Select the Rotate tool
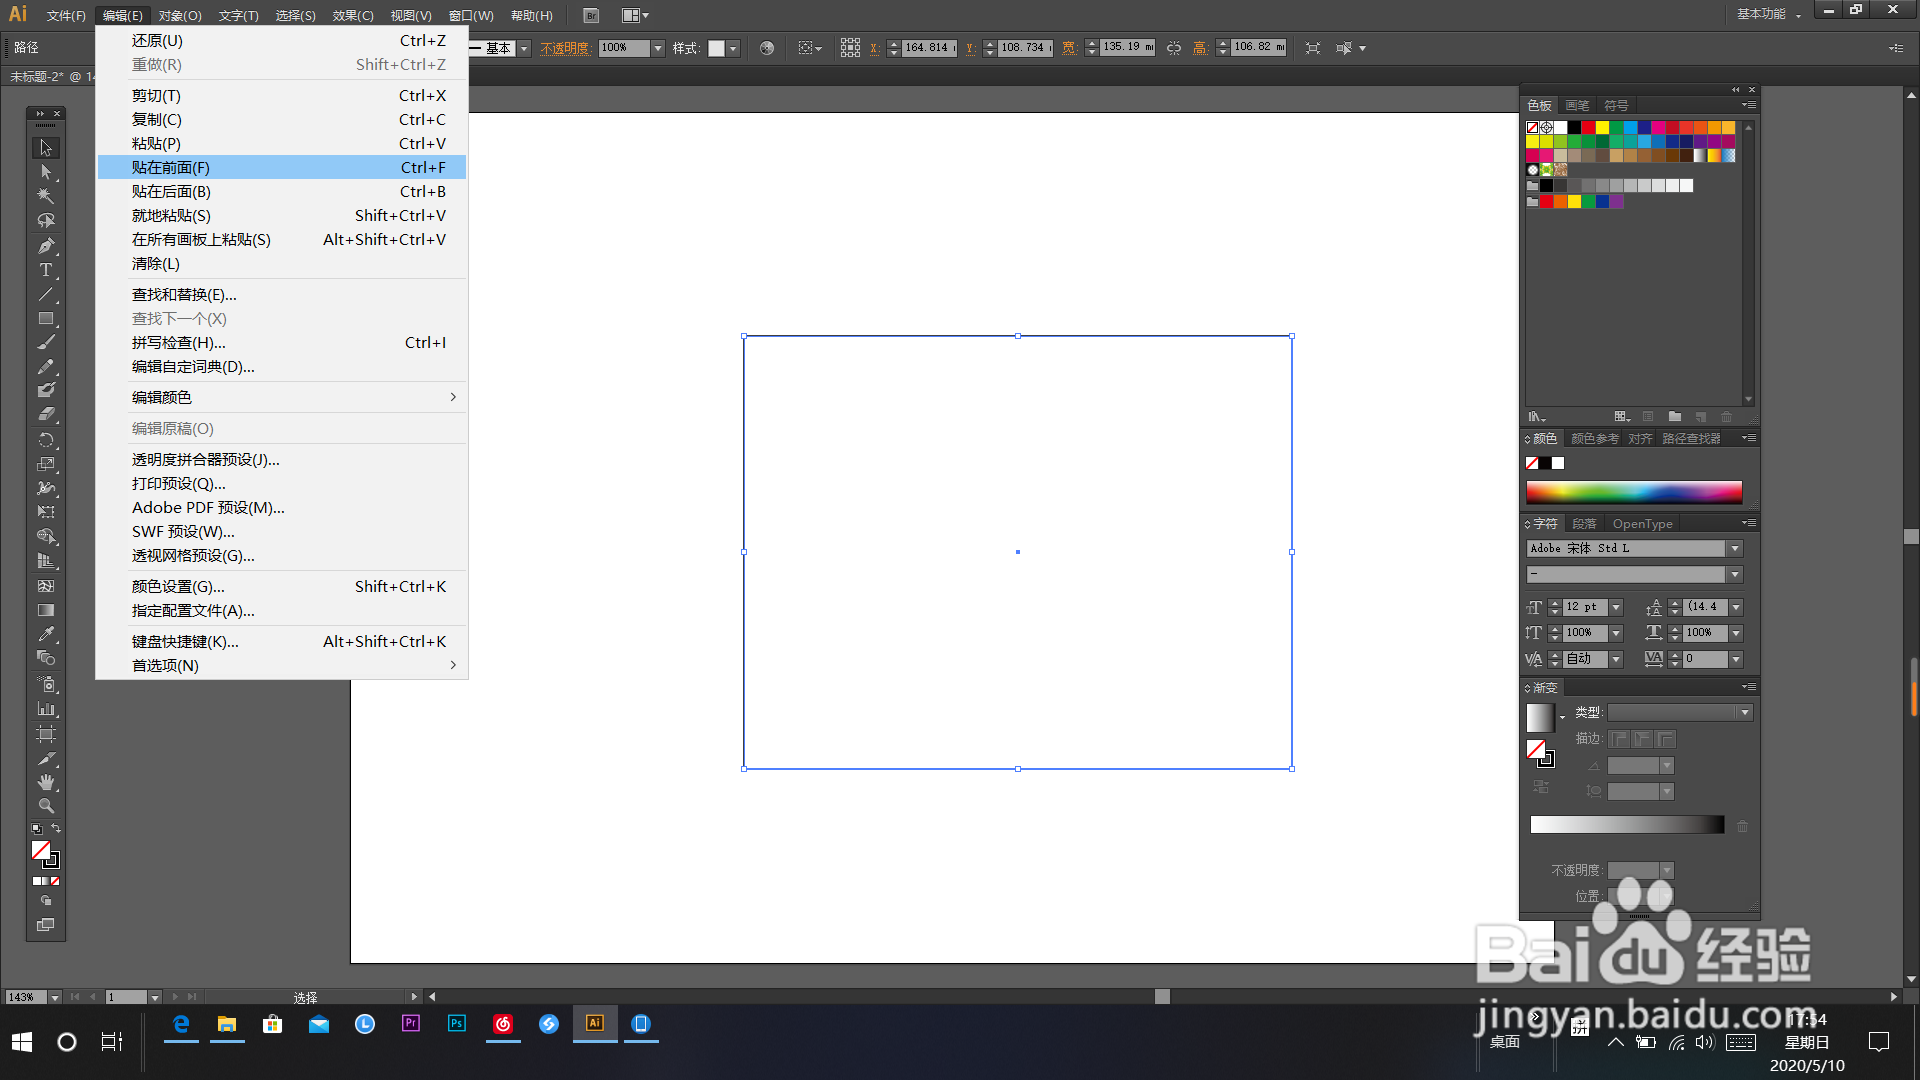1920x1080 pixels. click(45, 440)
